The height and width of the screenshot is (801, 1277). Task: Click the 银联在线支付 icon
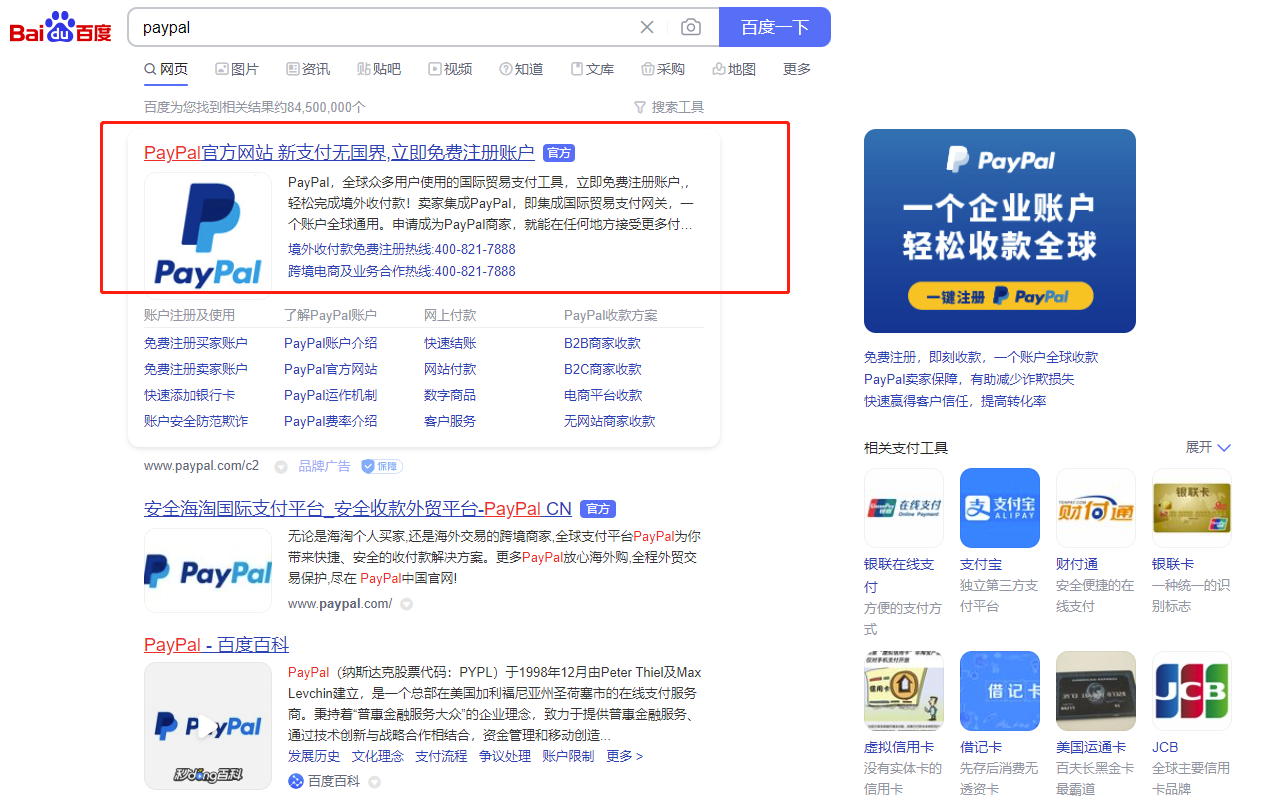click(904, 508)
